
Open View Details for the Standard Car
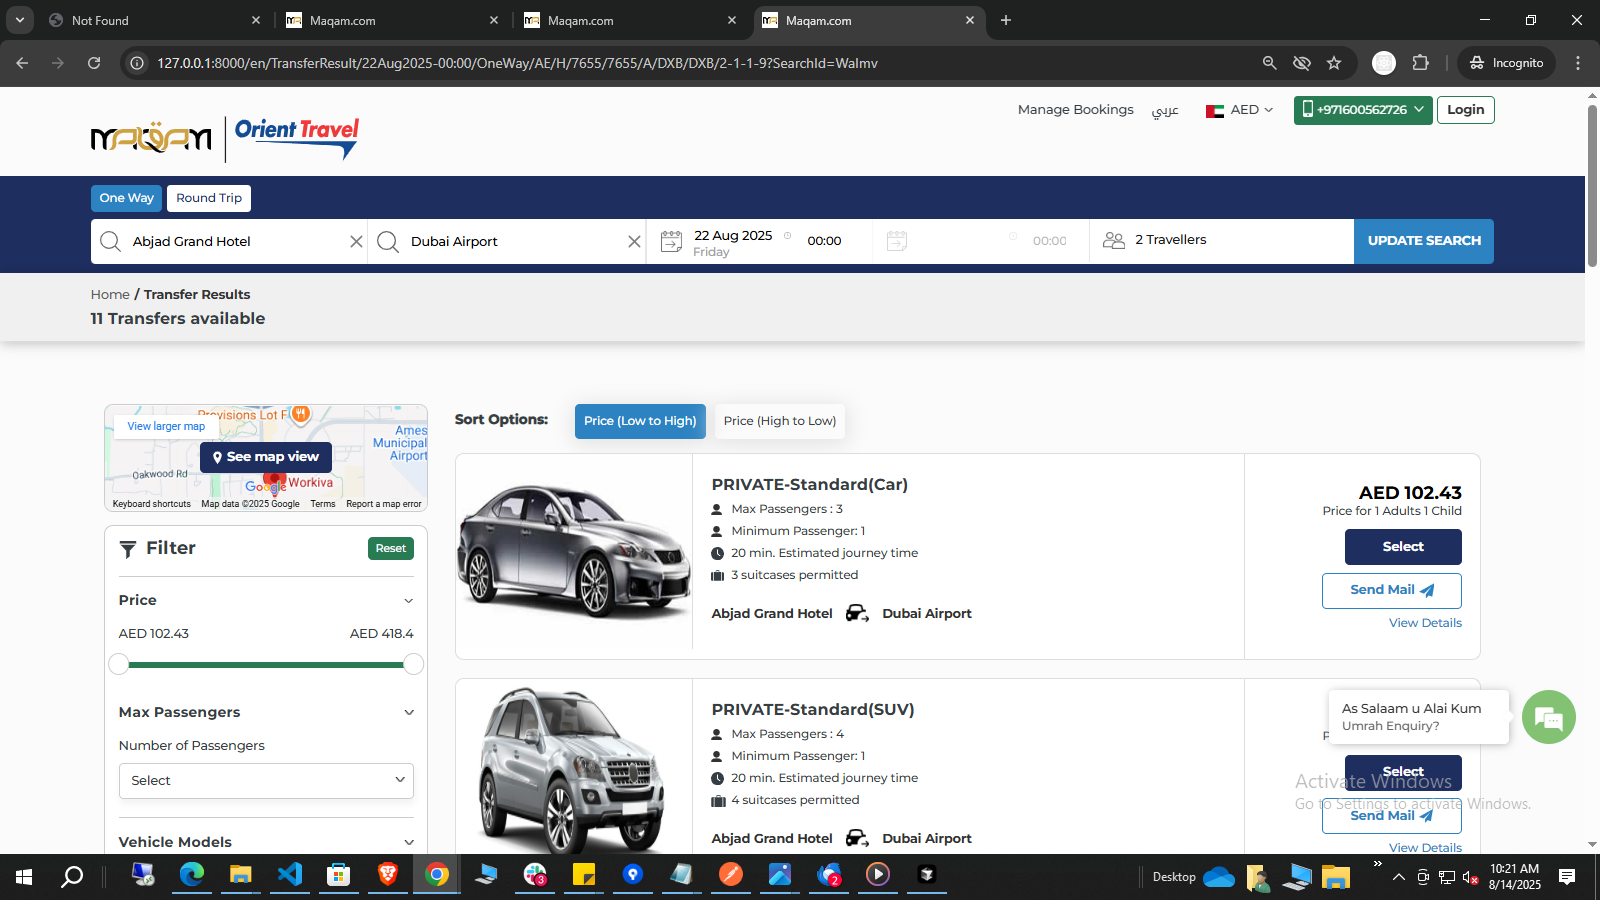1424,623
